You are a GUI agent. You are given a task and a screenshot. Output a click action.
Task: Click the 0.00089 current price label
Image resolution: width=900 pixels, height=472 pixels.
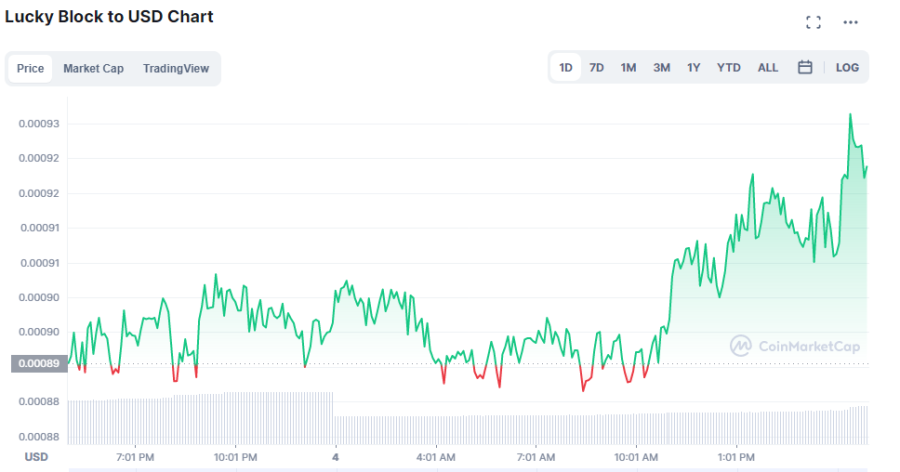[39, 363]
